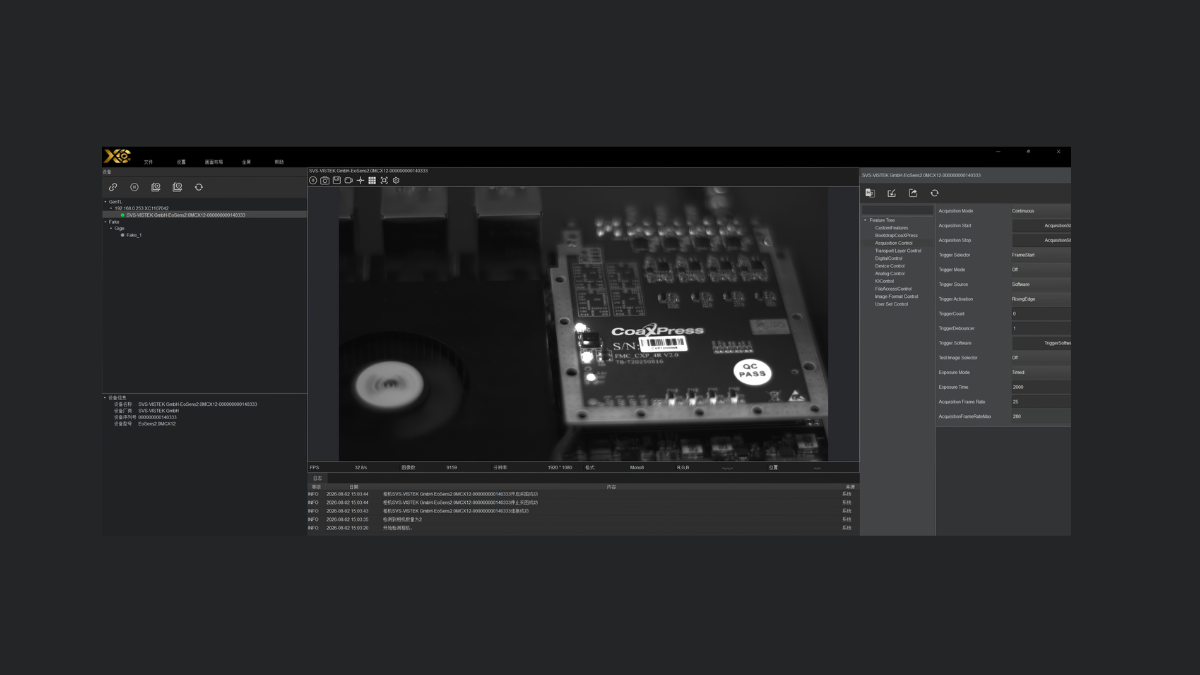Click the Acquisition Stop command button
This screenshot has width=1200, height=675.
[1042, 240]
